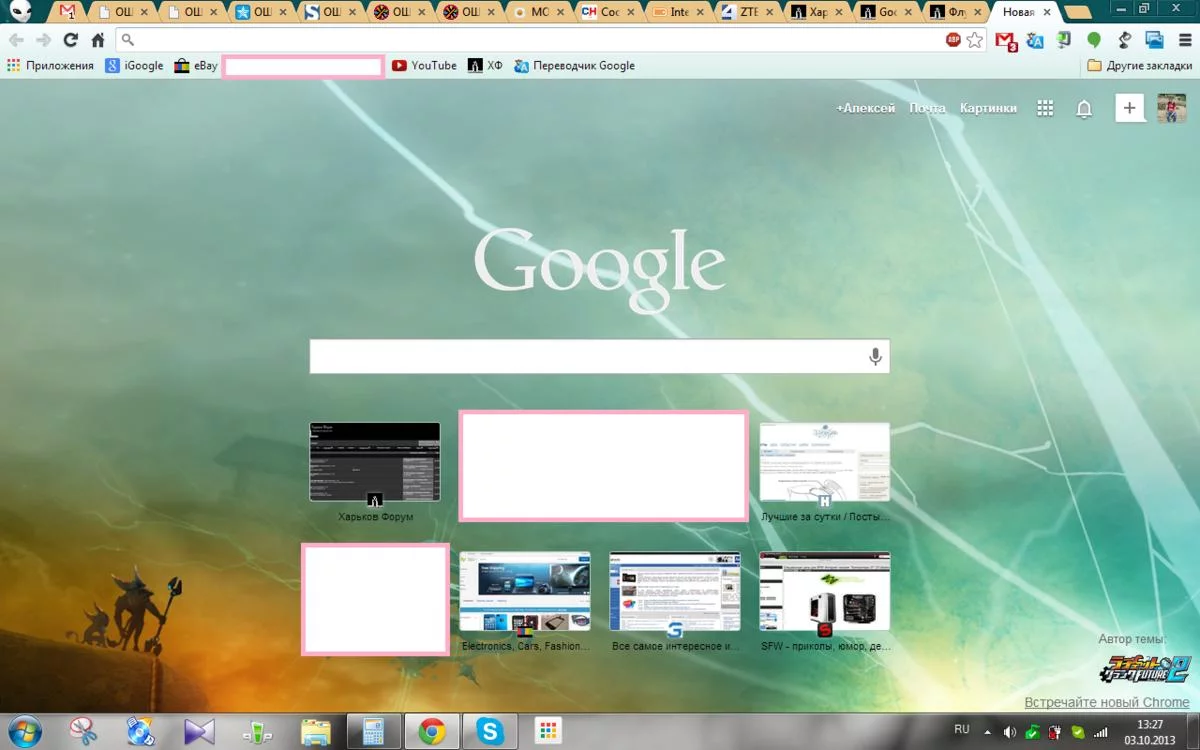Follow the Встречайте новый Chrome link
The image size is (1200, 750).
click(1107, 703)
